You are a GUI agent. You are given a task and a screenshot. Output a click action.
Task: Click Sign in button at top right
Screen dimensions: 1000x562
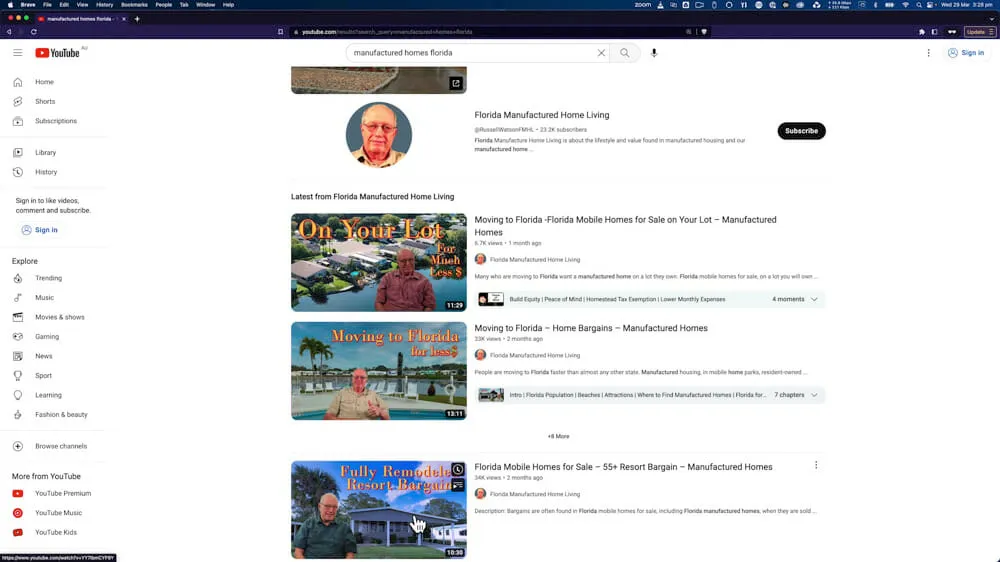coord(966,53)
